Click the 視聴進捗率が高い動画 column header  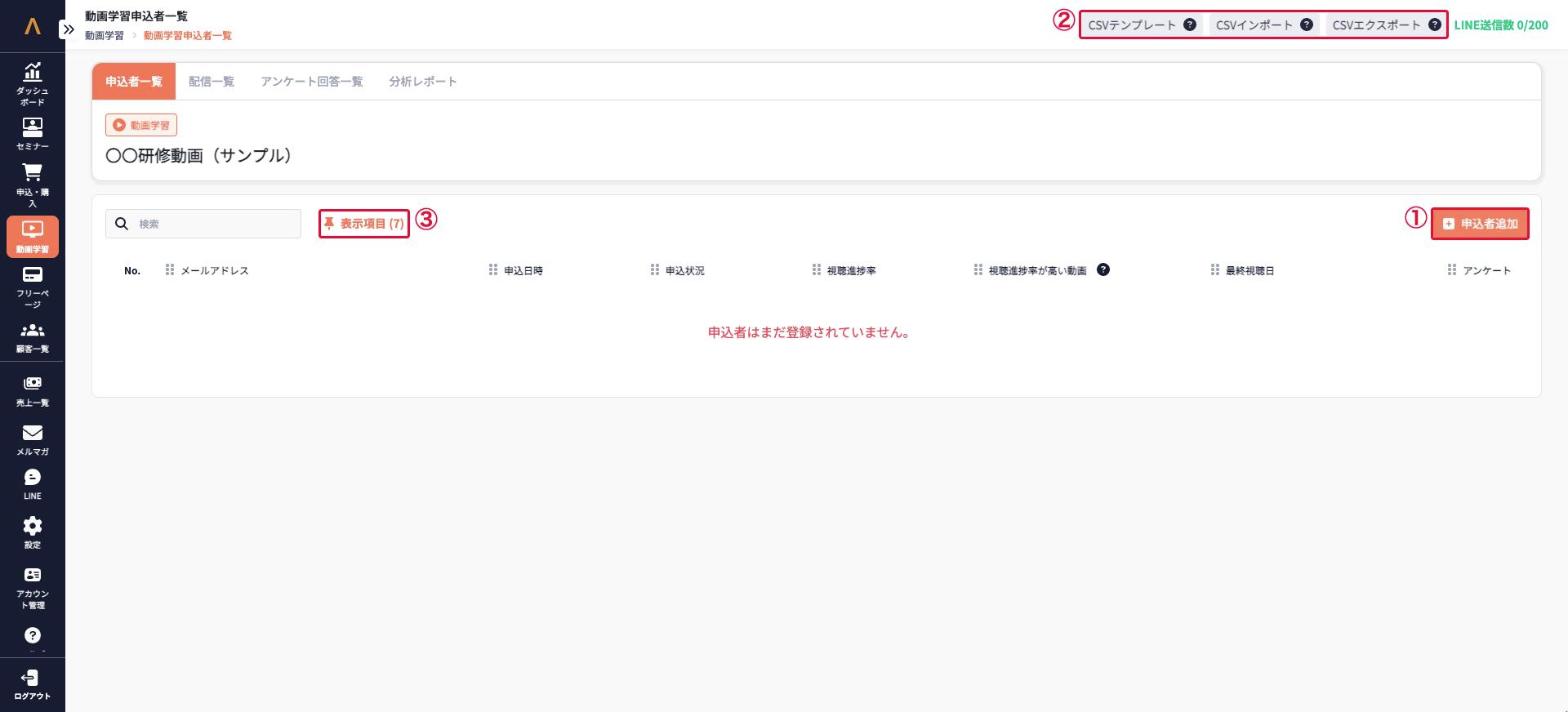[1038, 271]
